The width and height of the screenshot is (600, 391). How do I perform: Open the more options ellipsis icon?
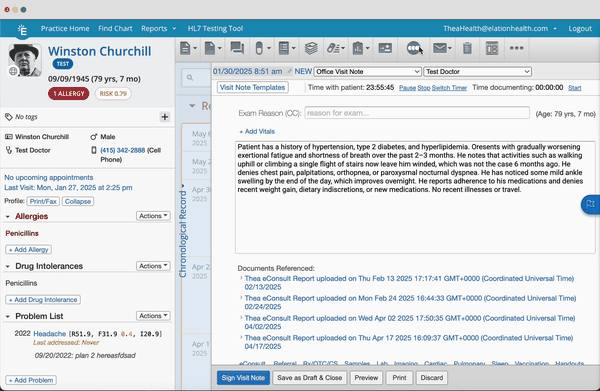517,48
